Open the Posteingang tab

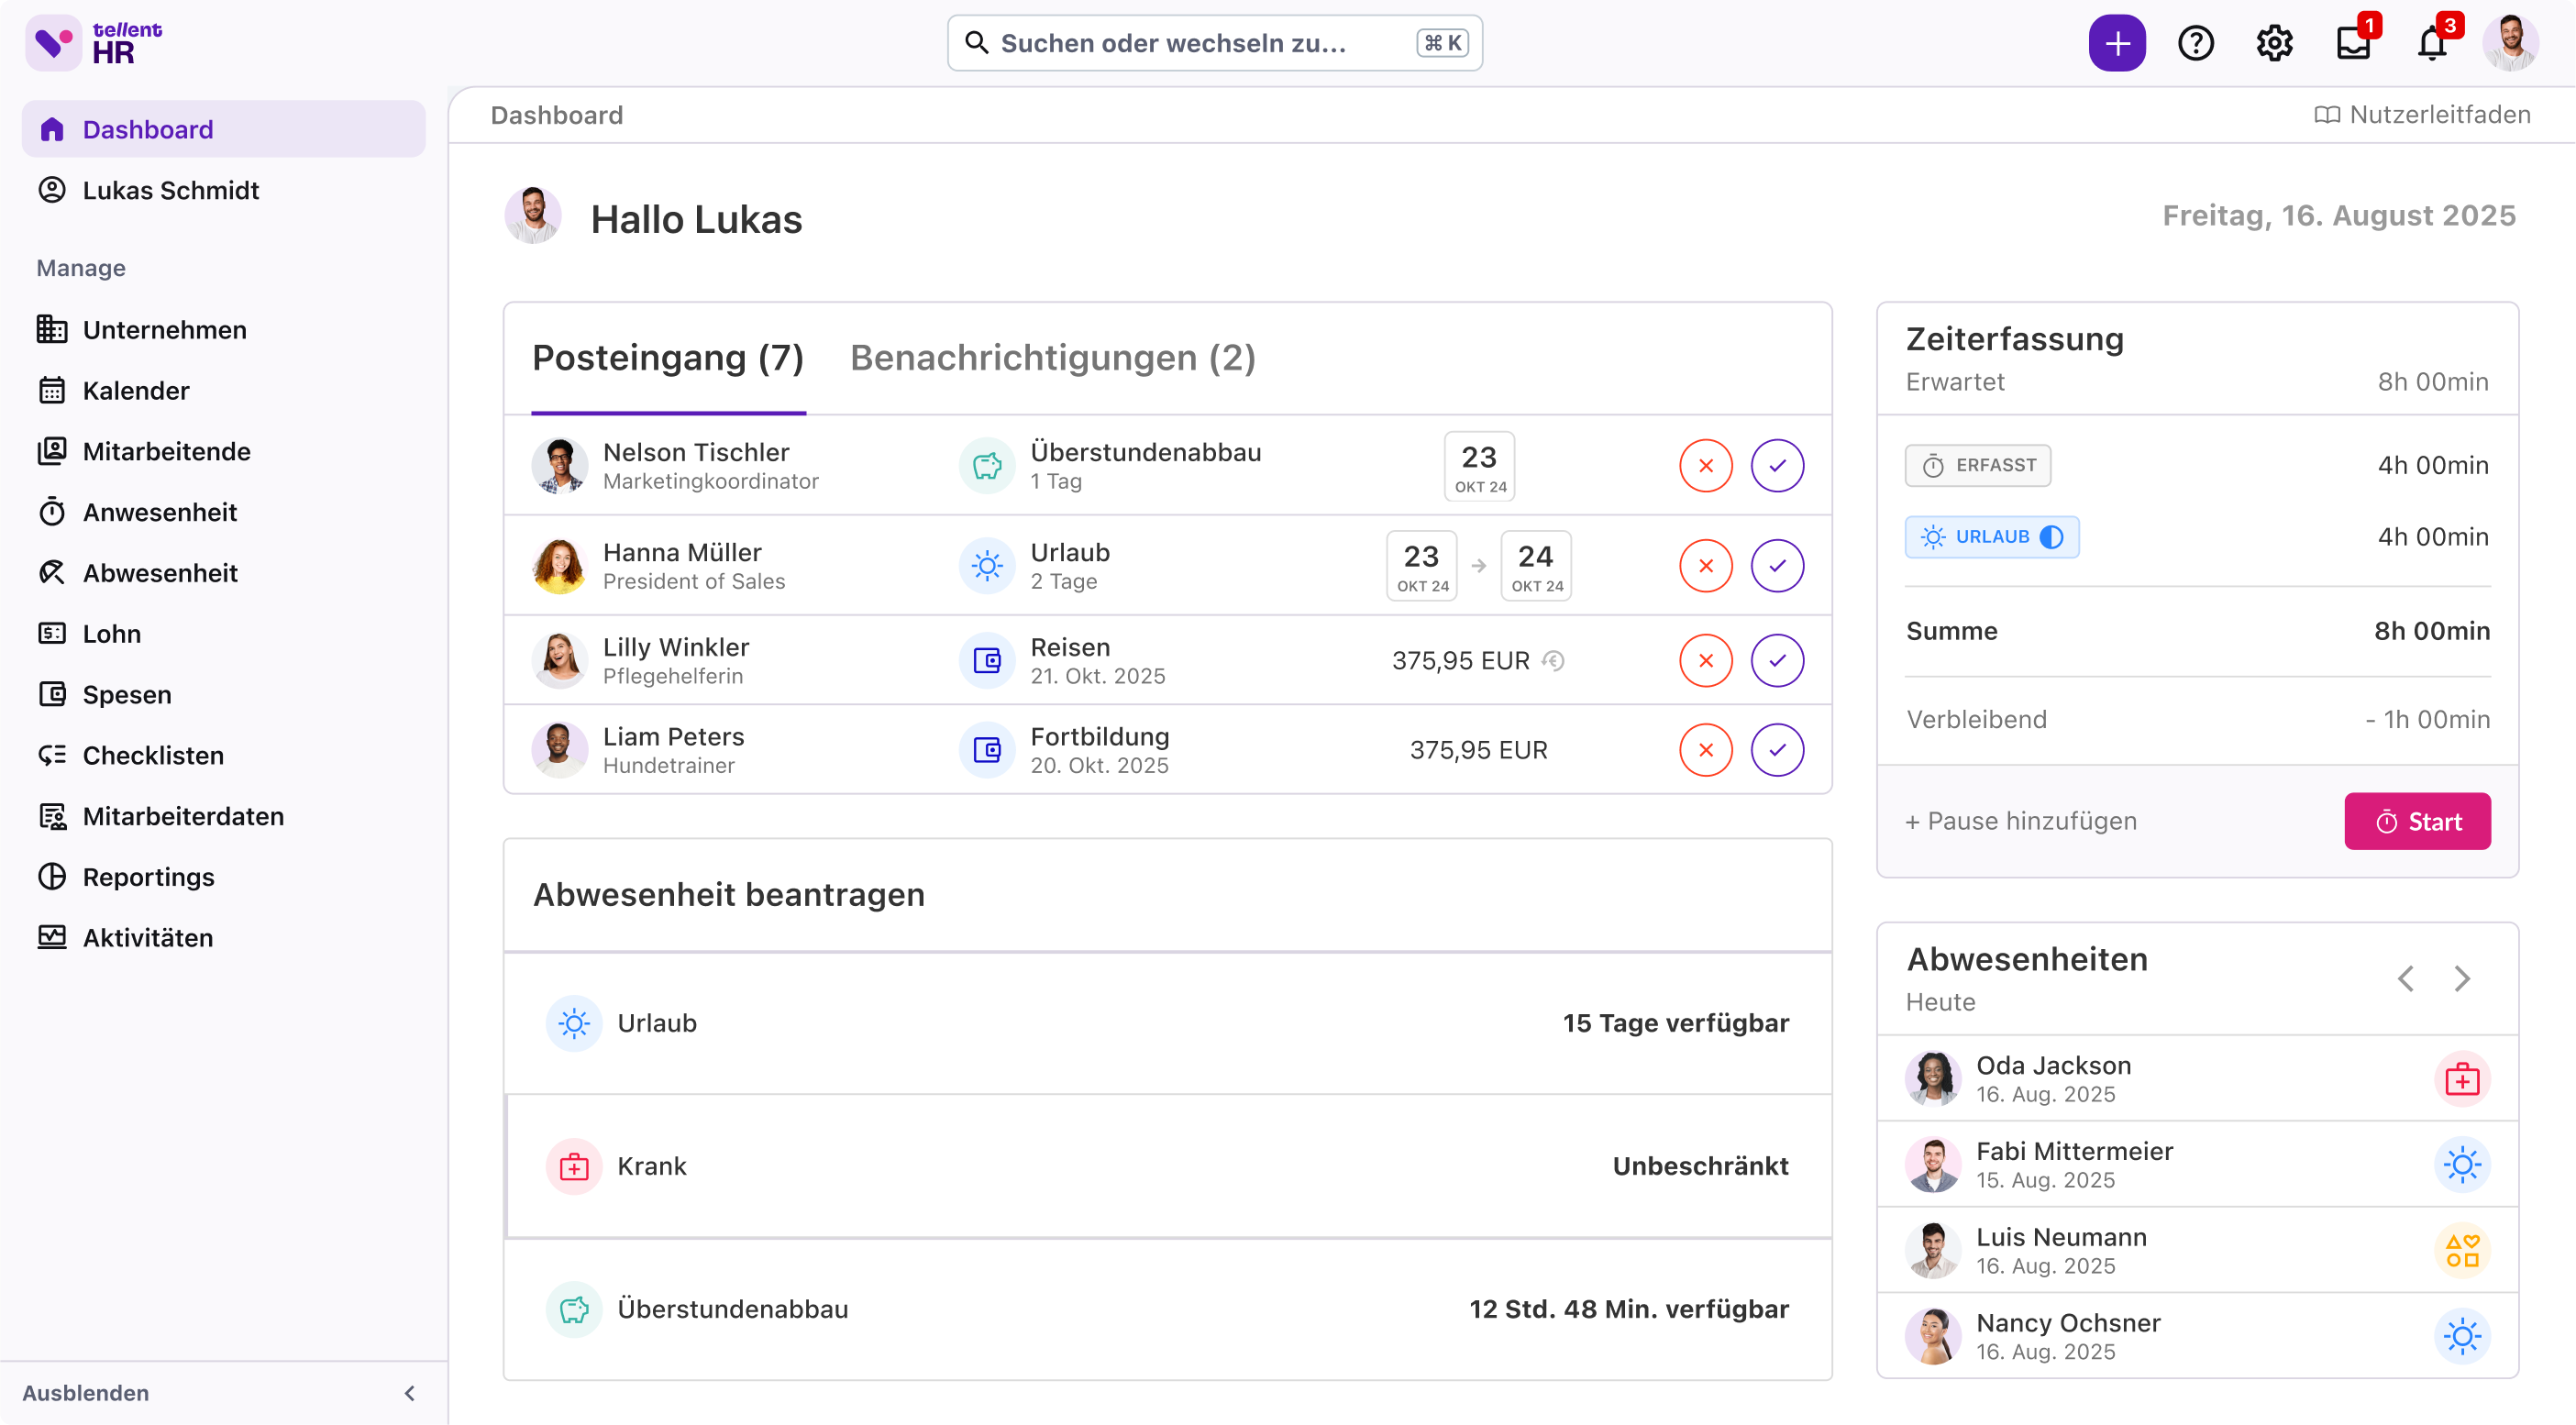pos(667,357)
